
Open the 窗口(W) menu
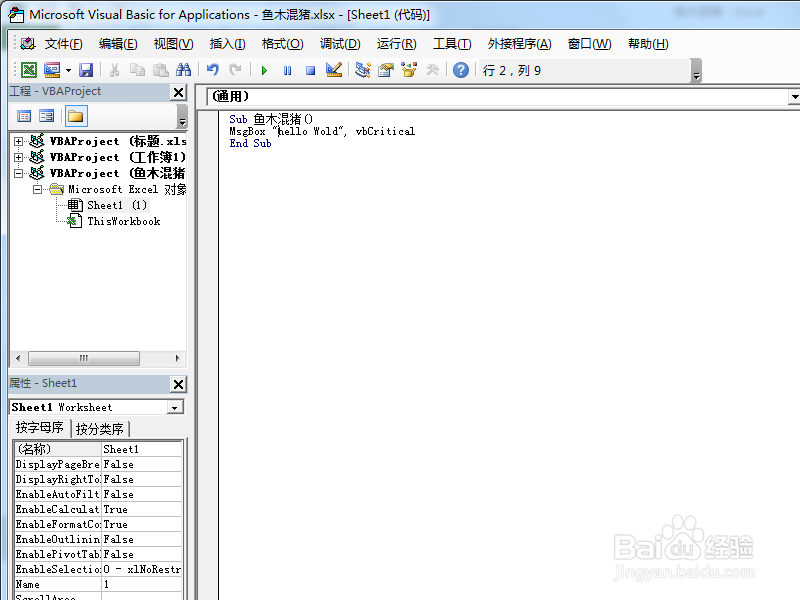tap(589, 44)
